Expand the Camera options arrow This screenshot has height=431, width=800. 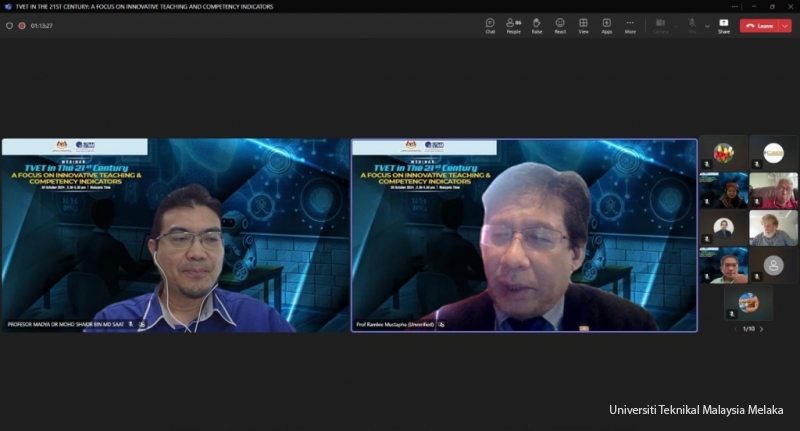(676, 25)
